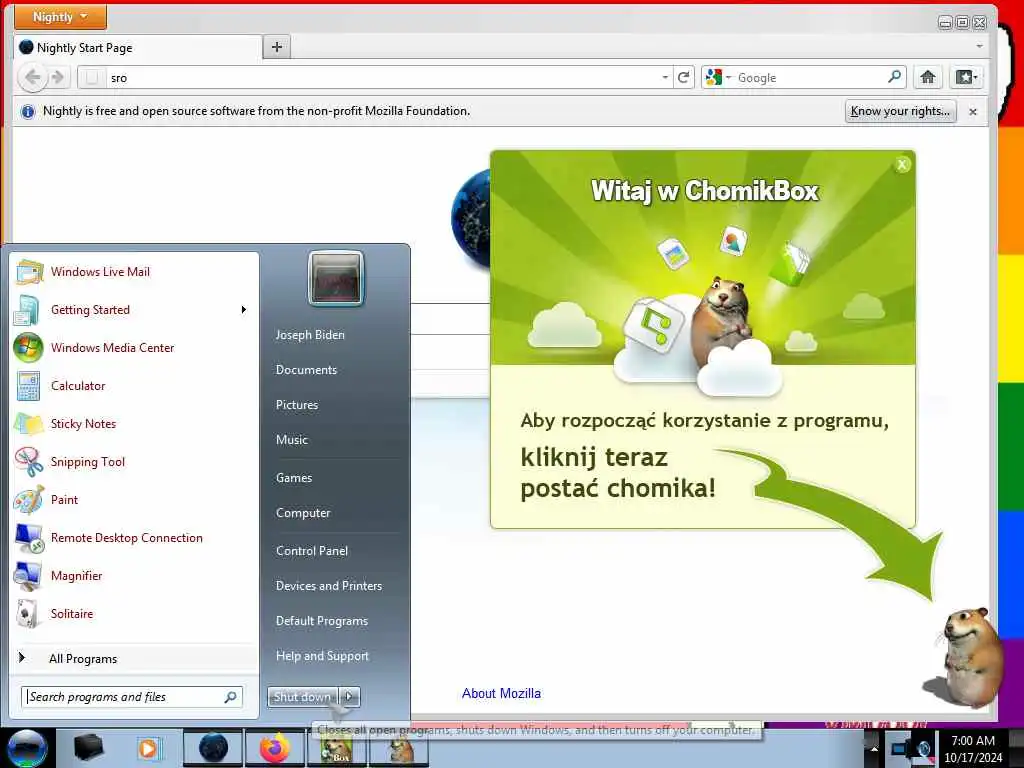
Task: Expand the Getting Started submenu arrow
Action: pos(244,310)
